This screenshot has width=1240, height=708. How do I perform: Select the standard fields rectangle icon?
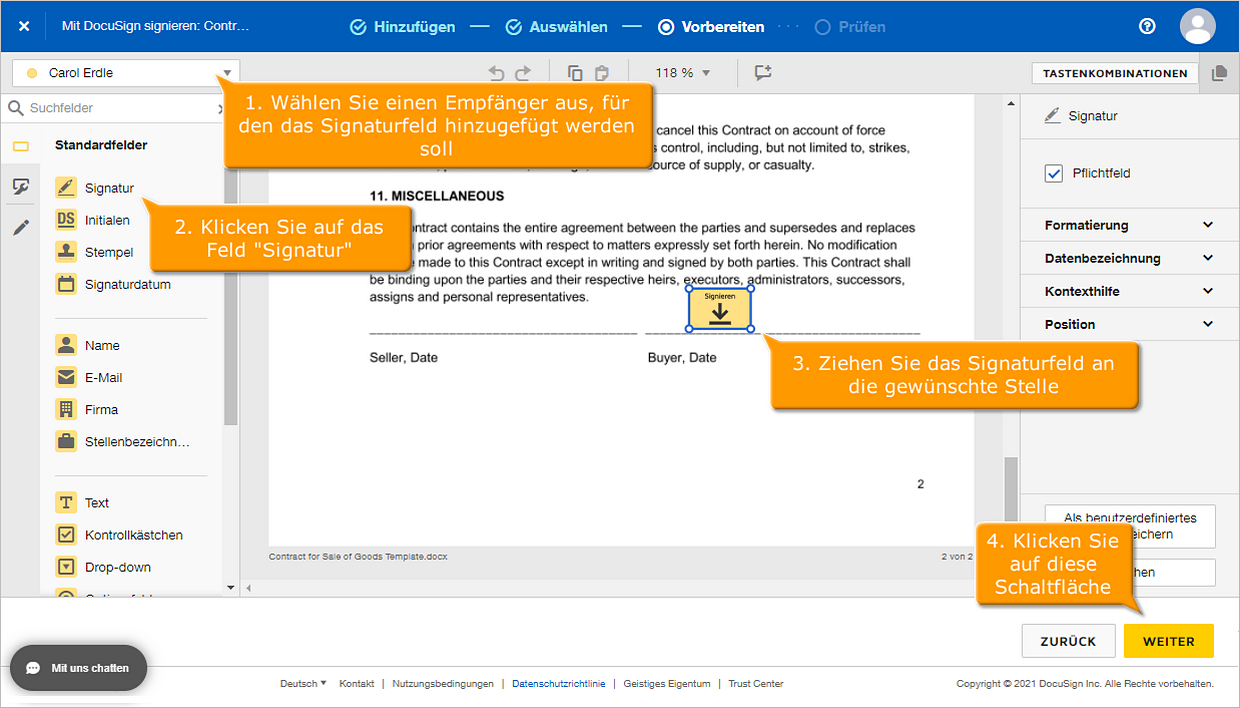click(20, 146)
